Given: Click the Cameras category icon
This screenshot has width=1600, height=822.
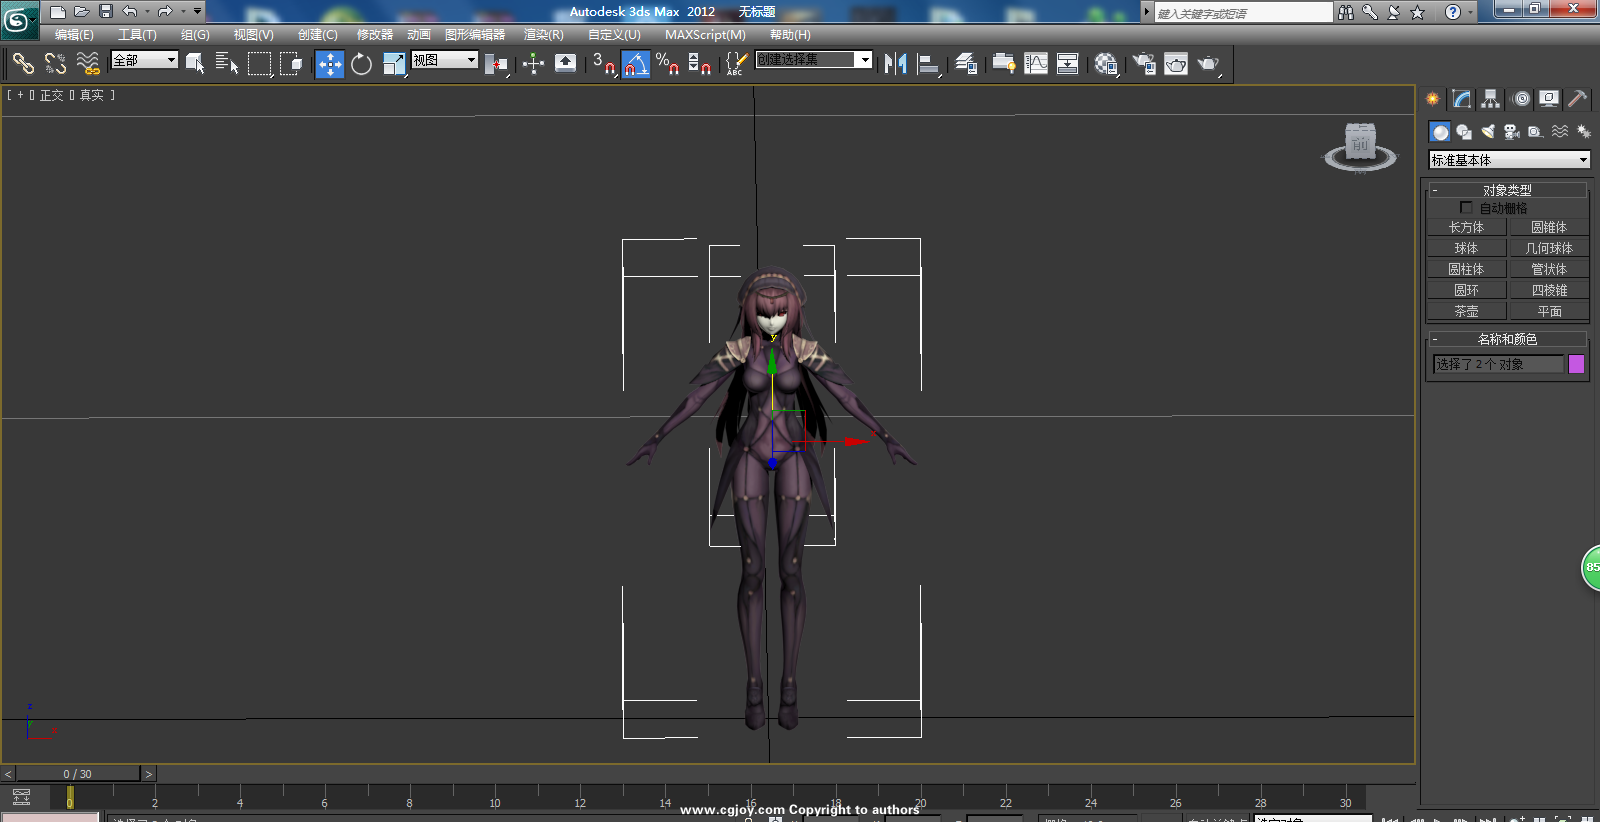Looking at the screenshot, I should tap(1512, 132).
